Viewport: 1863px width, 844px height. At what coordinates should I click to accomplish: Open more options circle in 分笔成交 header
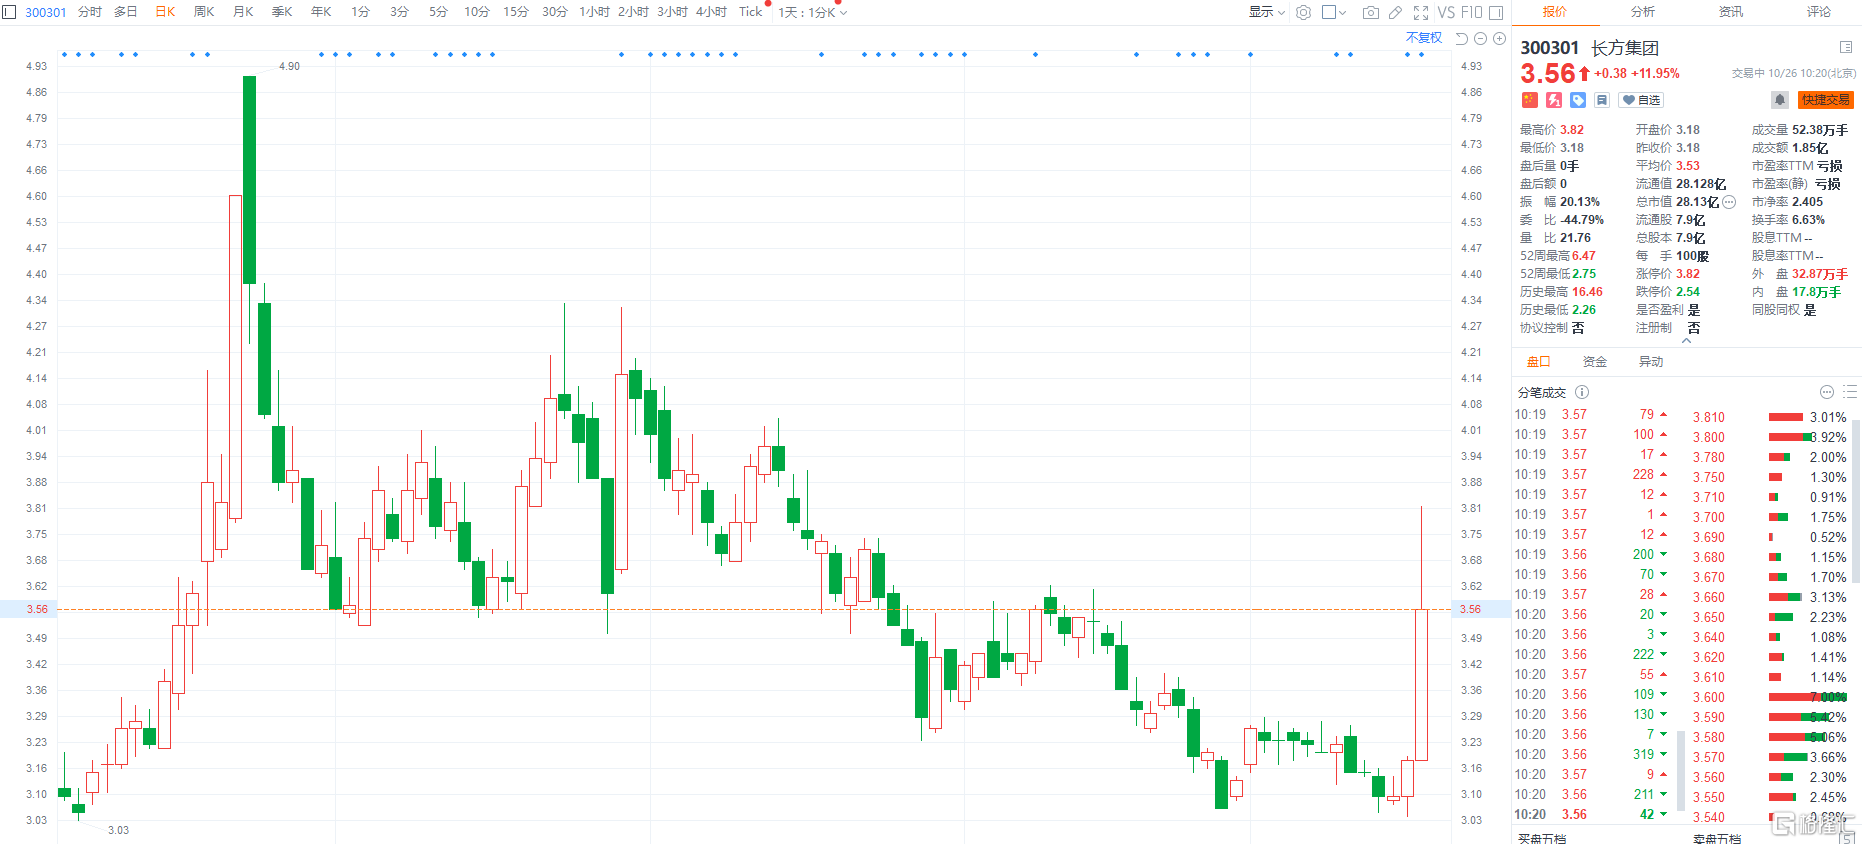[1827, 392]
